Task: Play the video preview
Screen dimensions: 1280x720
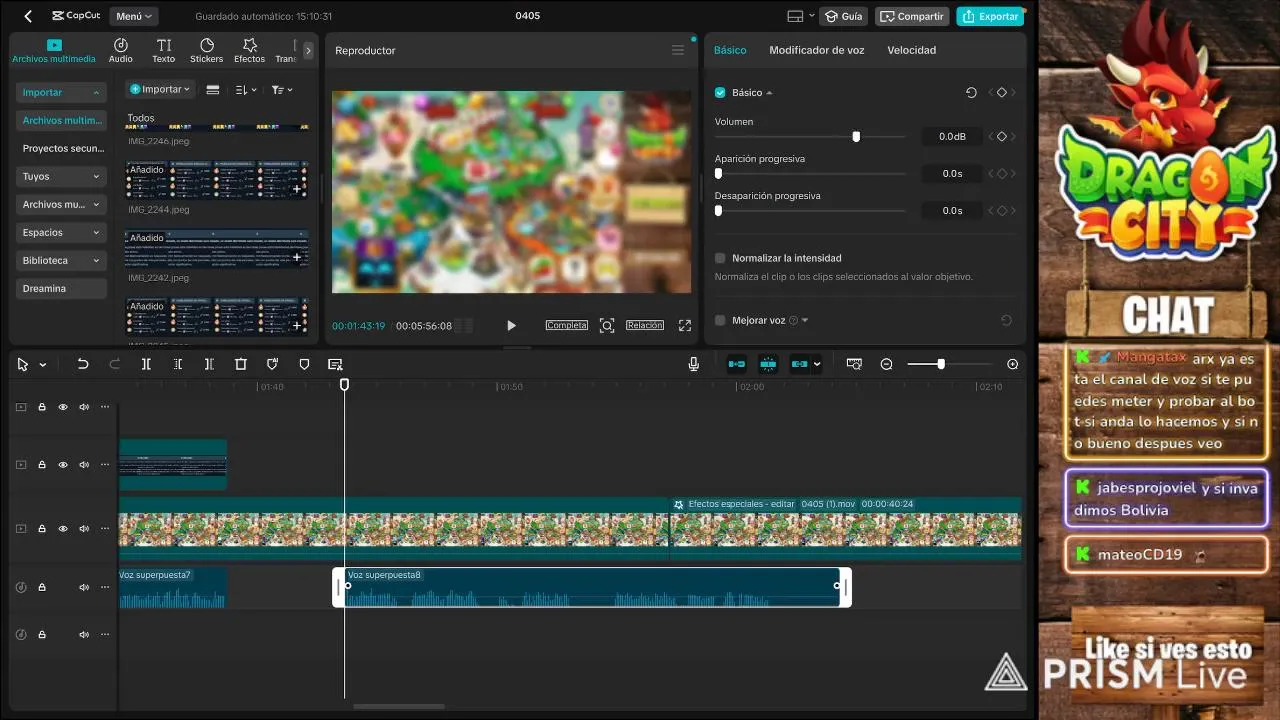Action: point(511,325)
